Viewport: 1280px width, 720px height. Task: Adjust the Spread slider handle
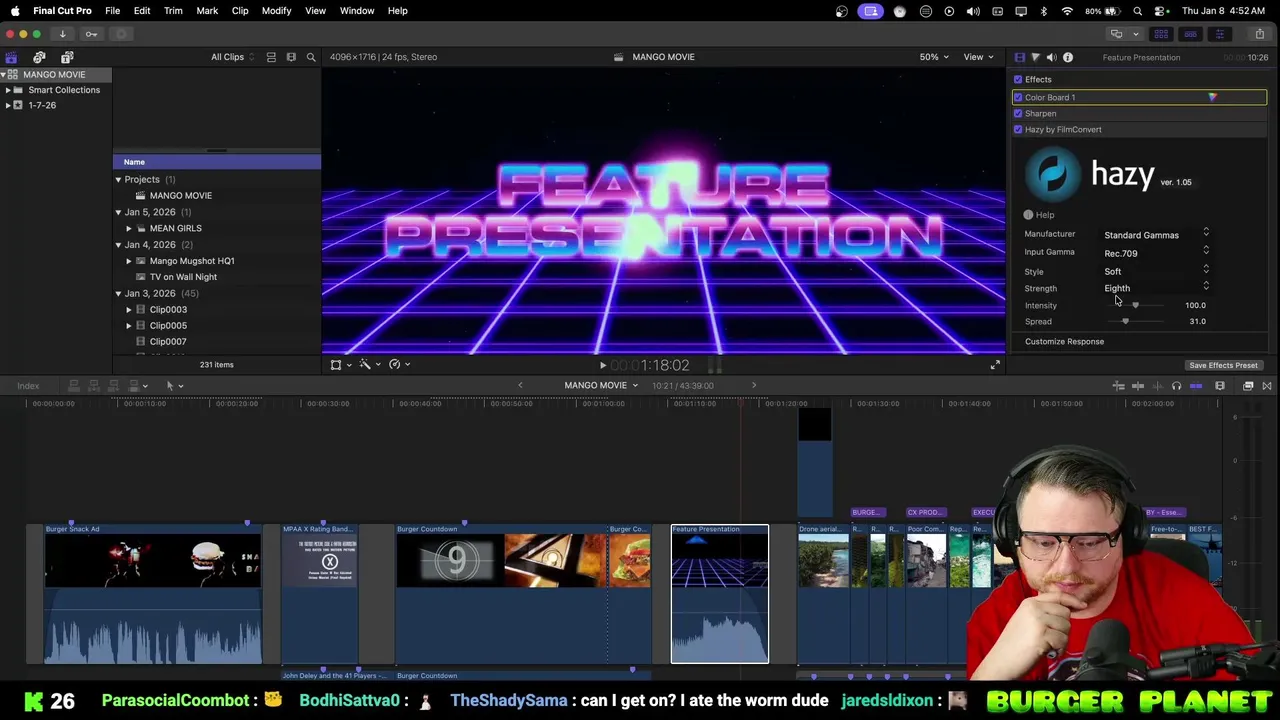(x=1125, y=322)
